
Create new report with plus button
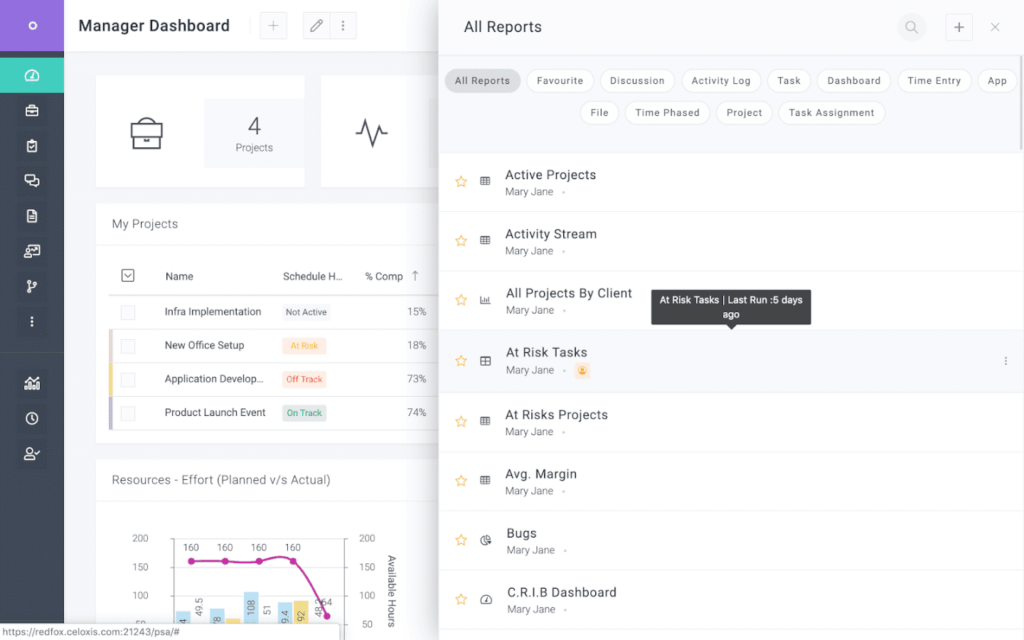[x=959, y=27]
